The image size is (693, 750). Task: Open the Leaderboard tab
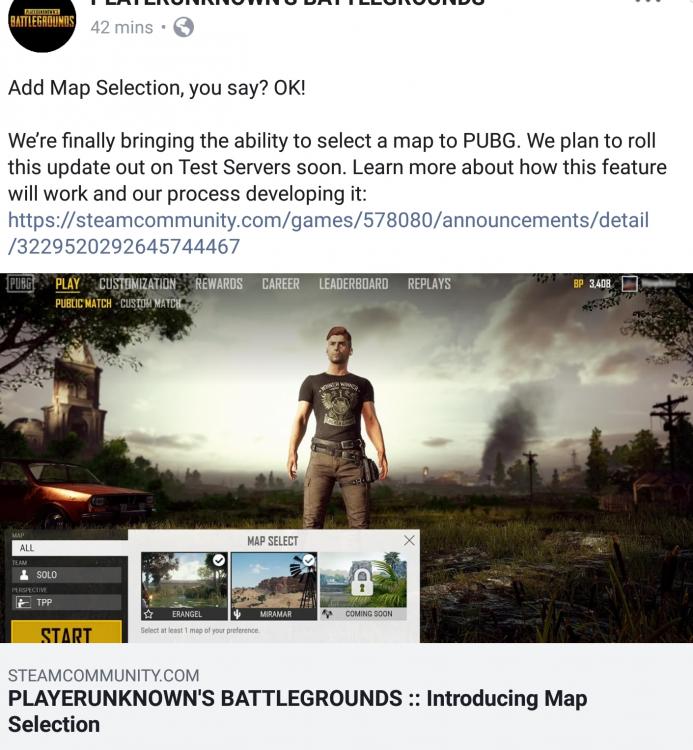[353, 284]
